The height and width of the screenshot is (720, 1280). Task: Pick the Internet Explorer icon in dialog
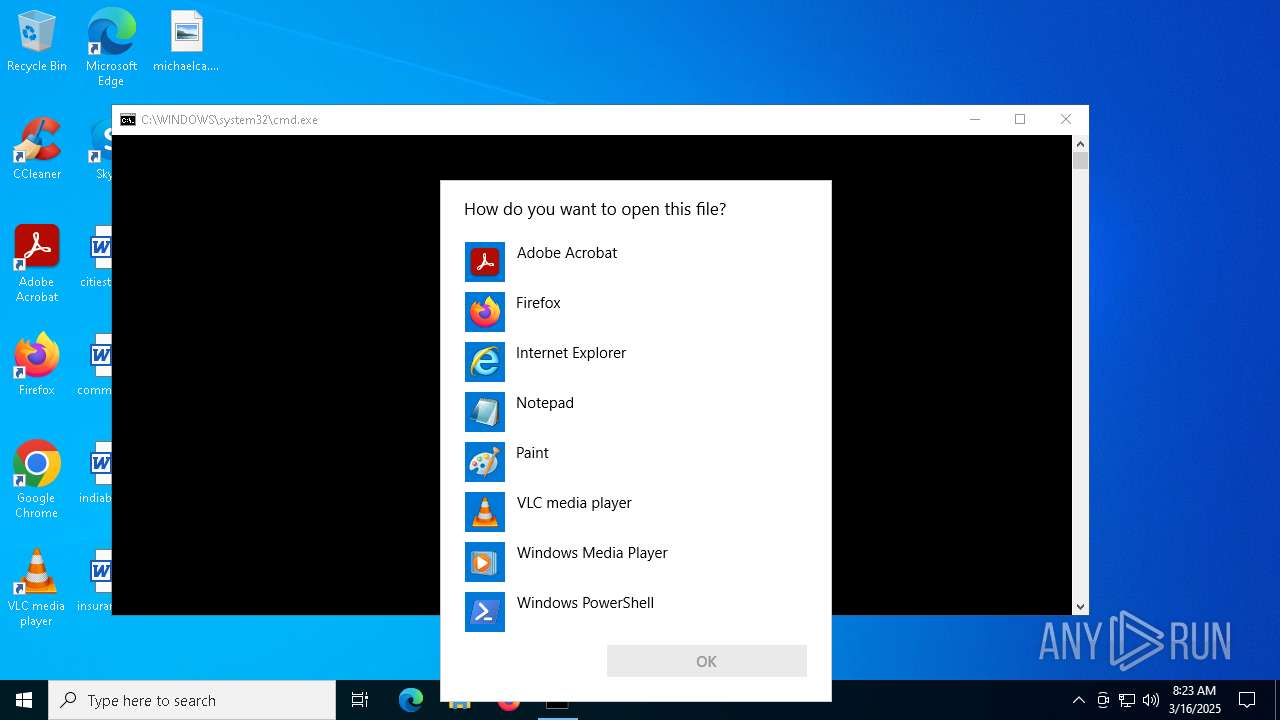pyautogui.click(x=485, y=362)
